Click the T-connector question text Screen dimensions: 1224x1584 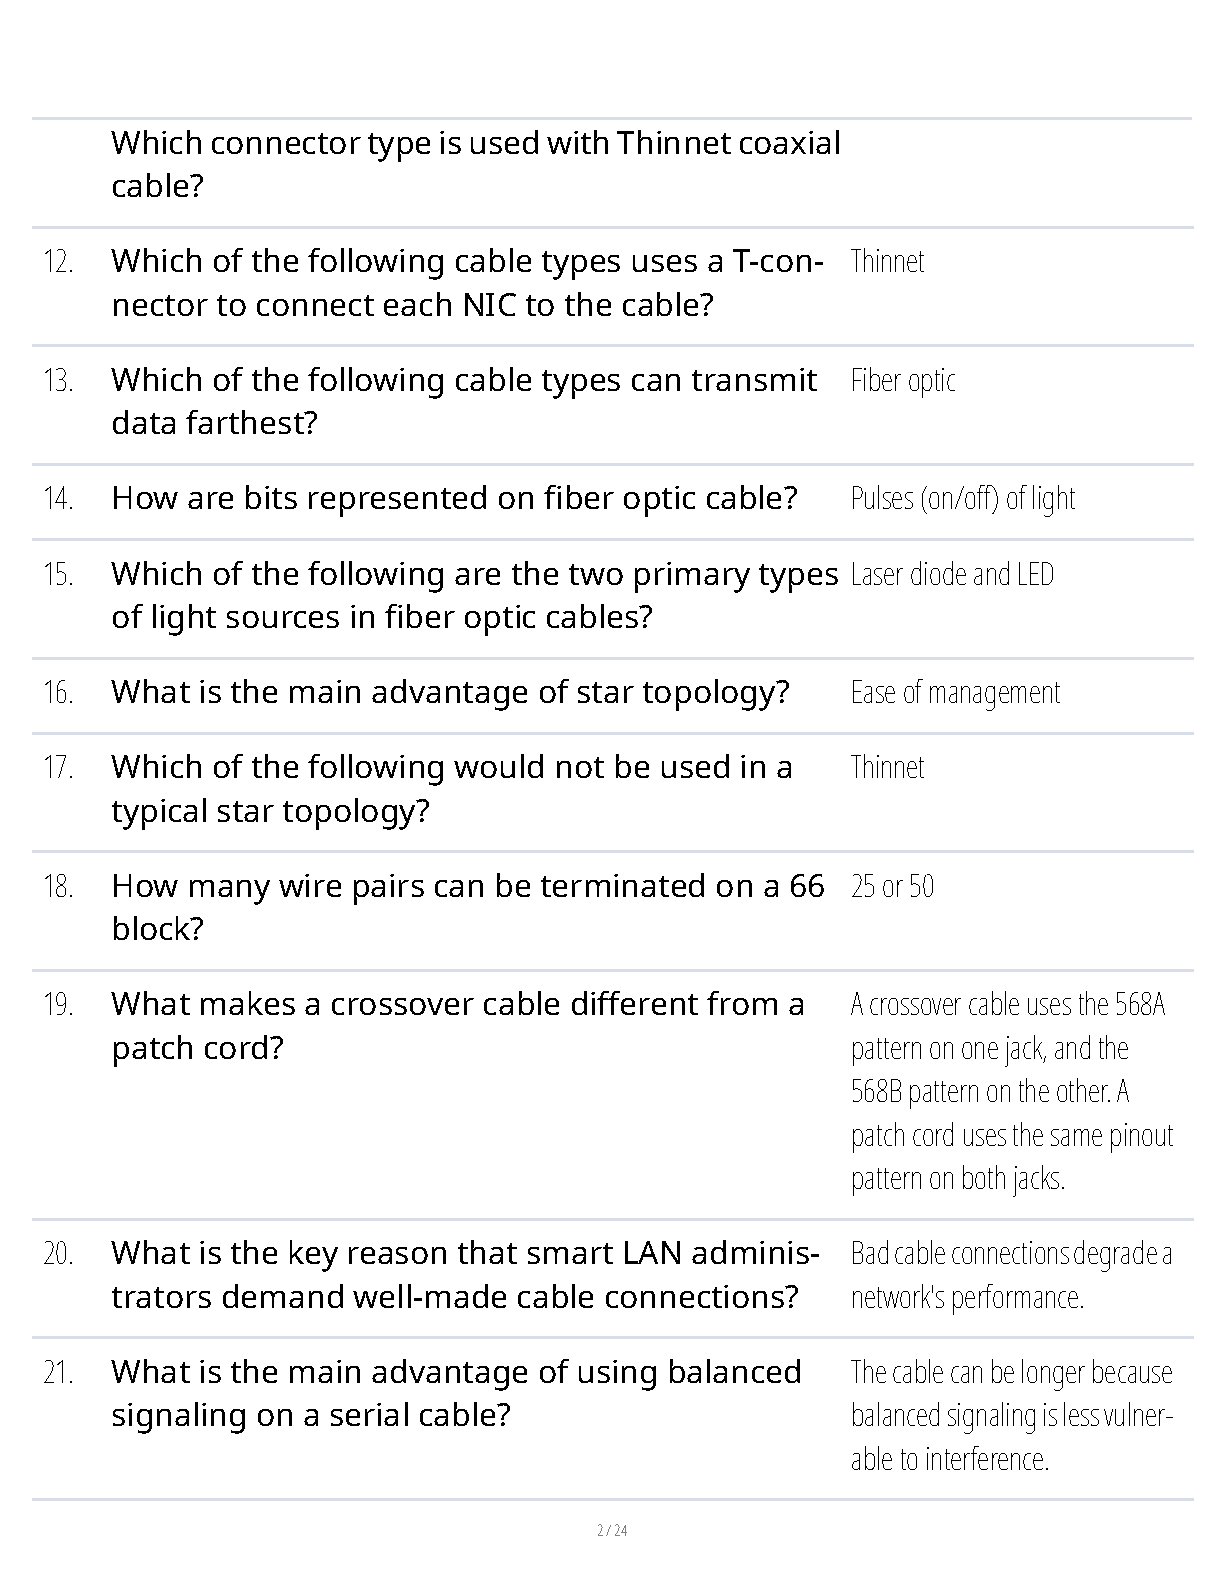click(x=467, y=282)
